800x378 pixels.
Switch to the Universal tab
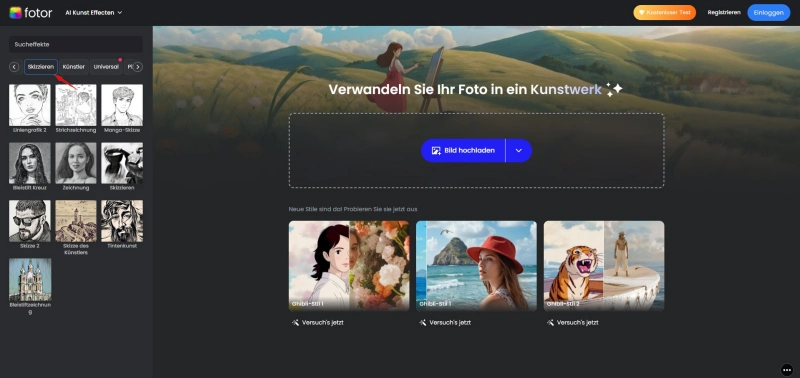point(106,67)
